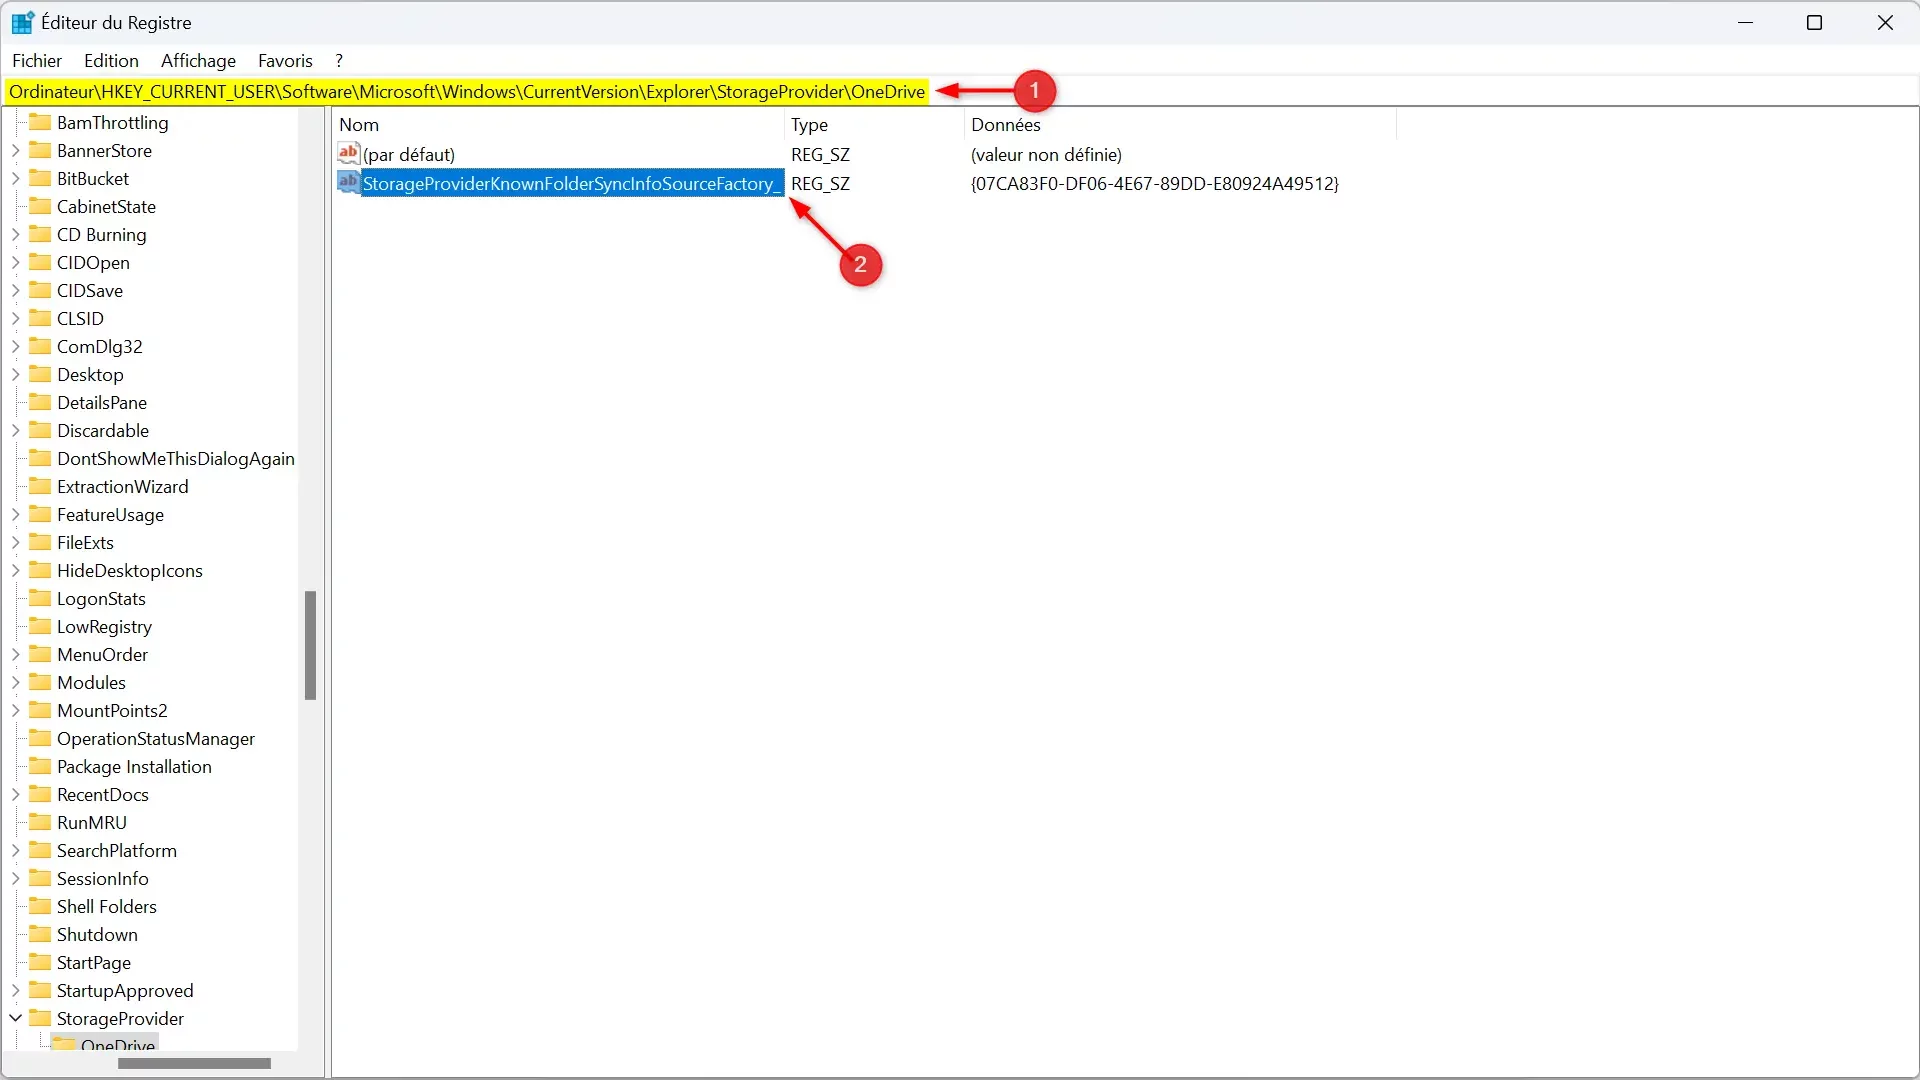Expand the StorageProvider tree node
The width and height of the screenshot is (1920, 1080).
point(16,1018)
